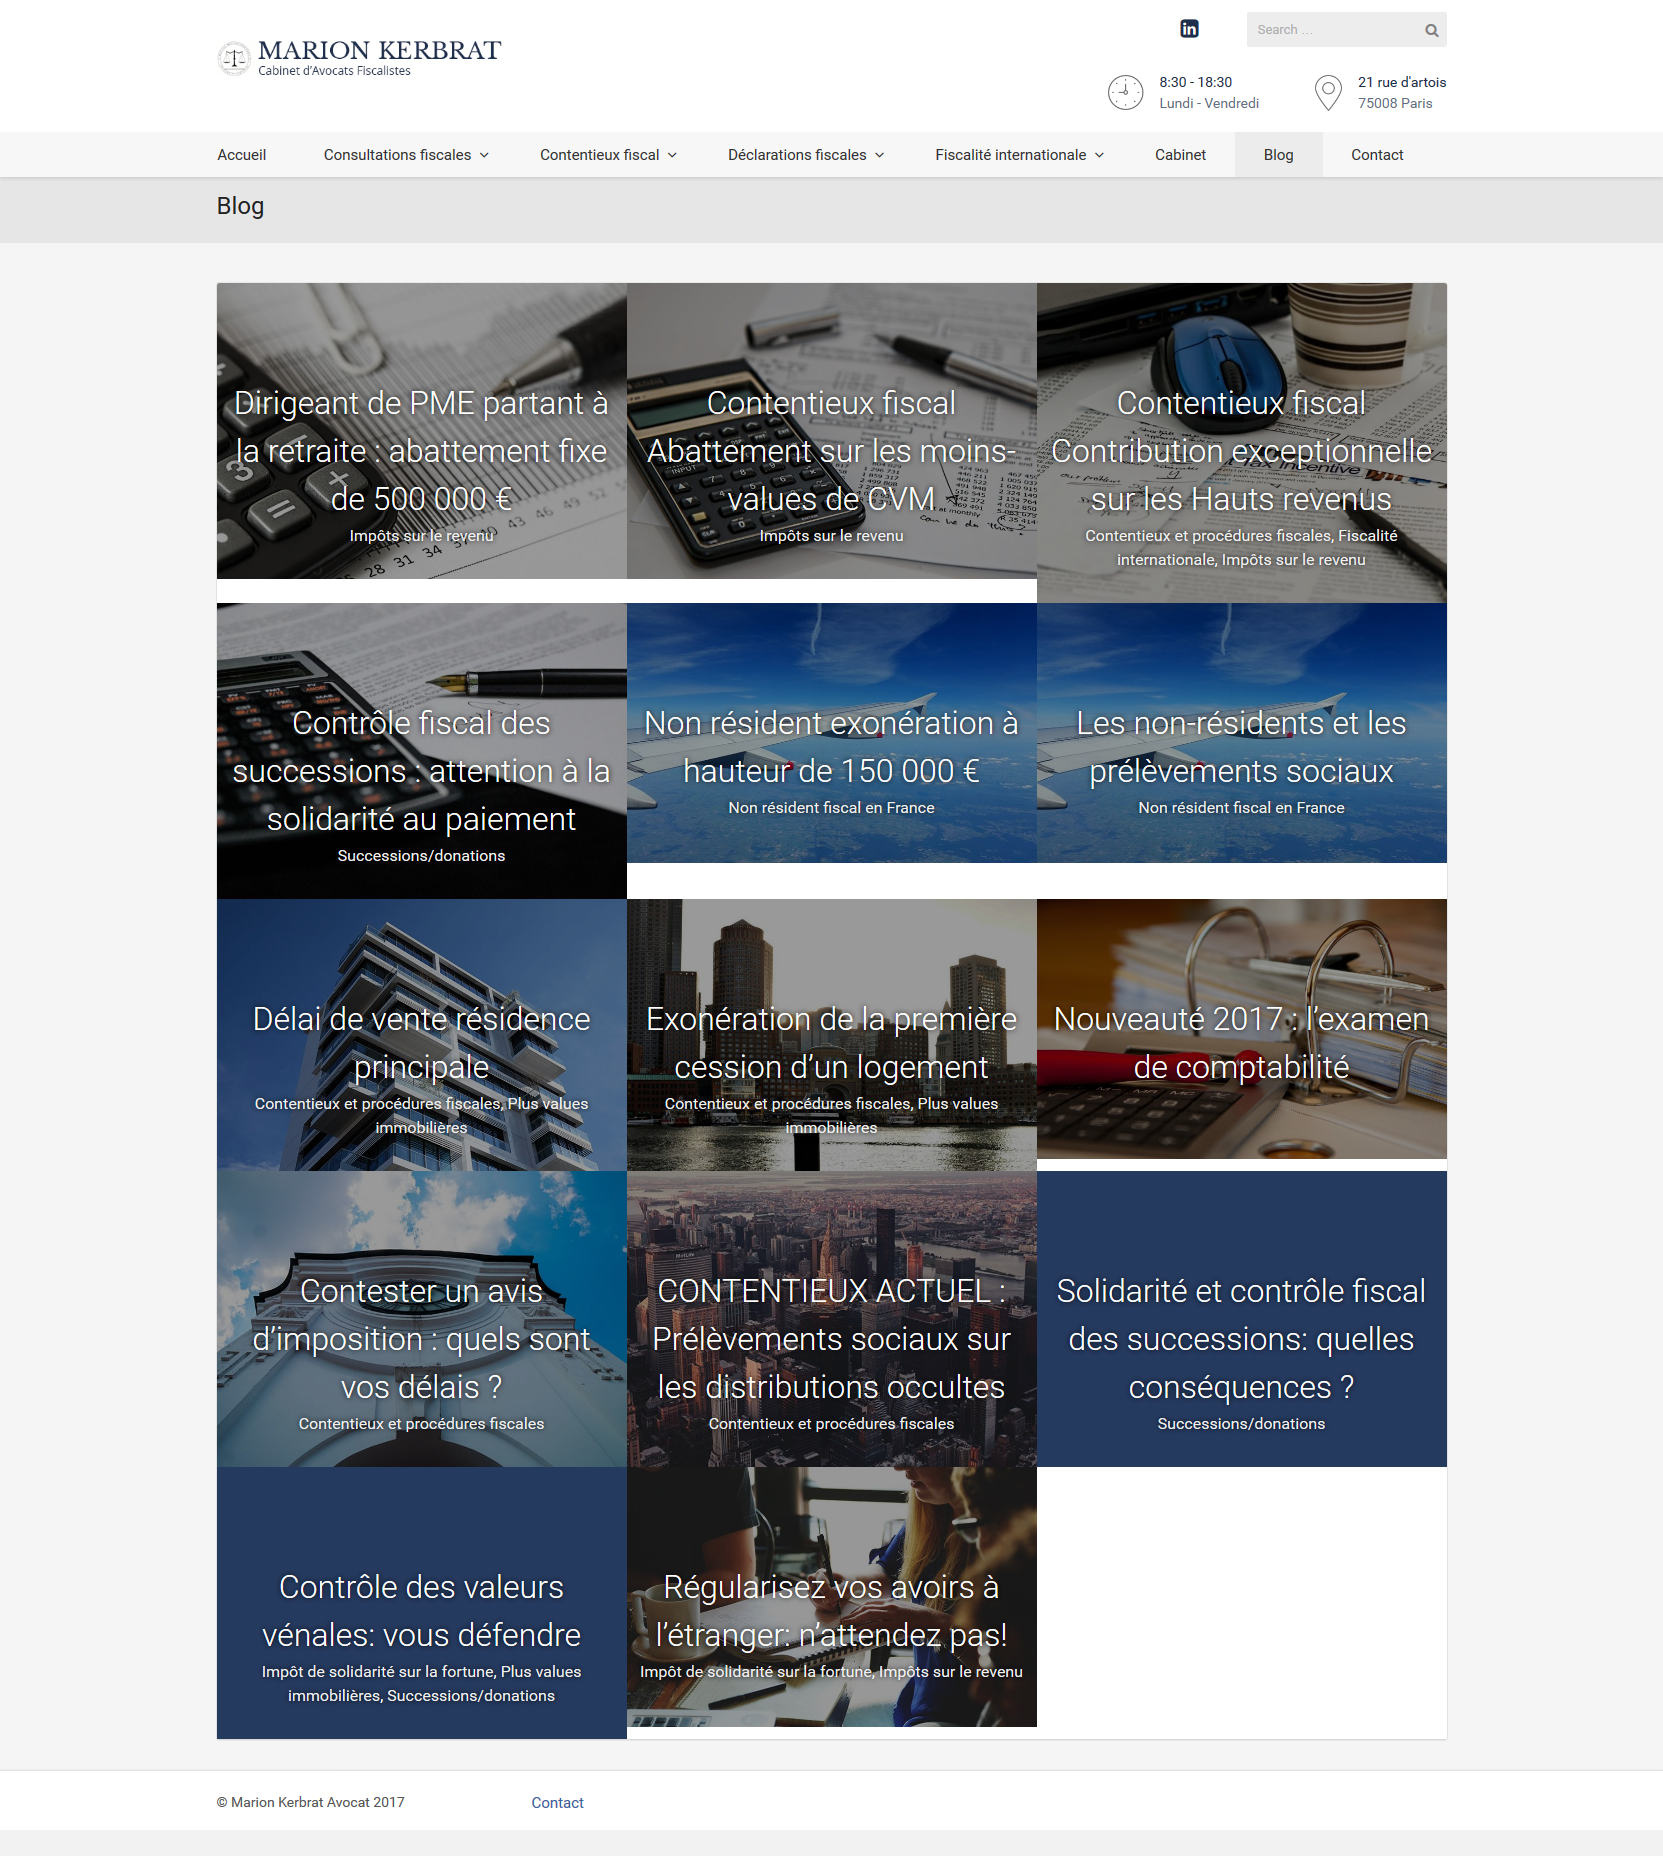This screenshot has width=1663, height=1856.
Task: Click the search magnifier icon
Action: pyautogui.click(x=1431, y=30)
